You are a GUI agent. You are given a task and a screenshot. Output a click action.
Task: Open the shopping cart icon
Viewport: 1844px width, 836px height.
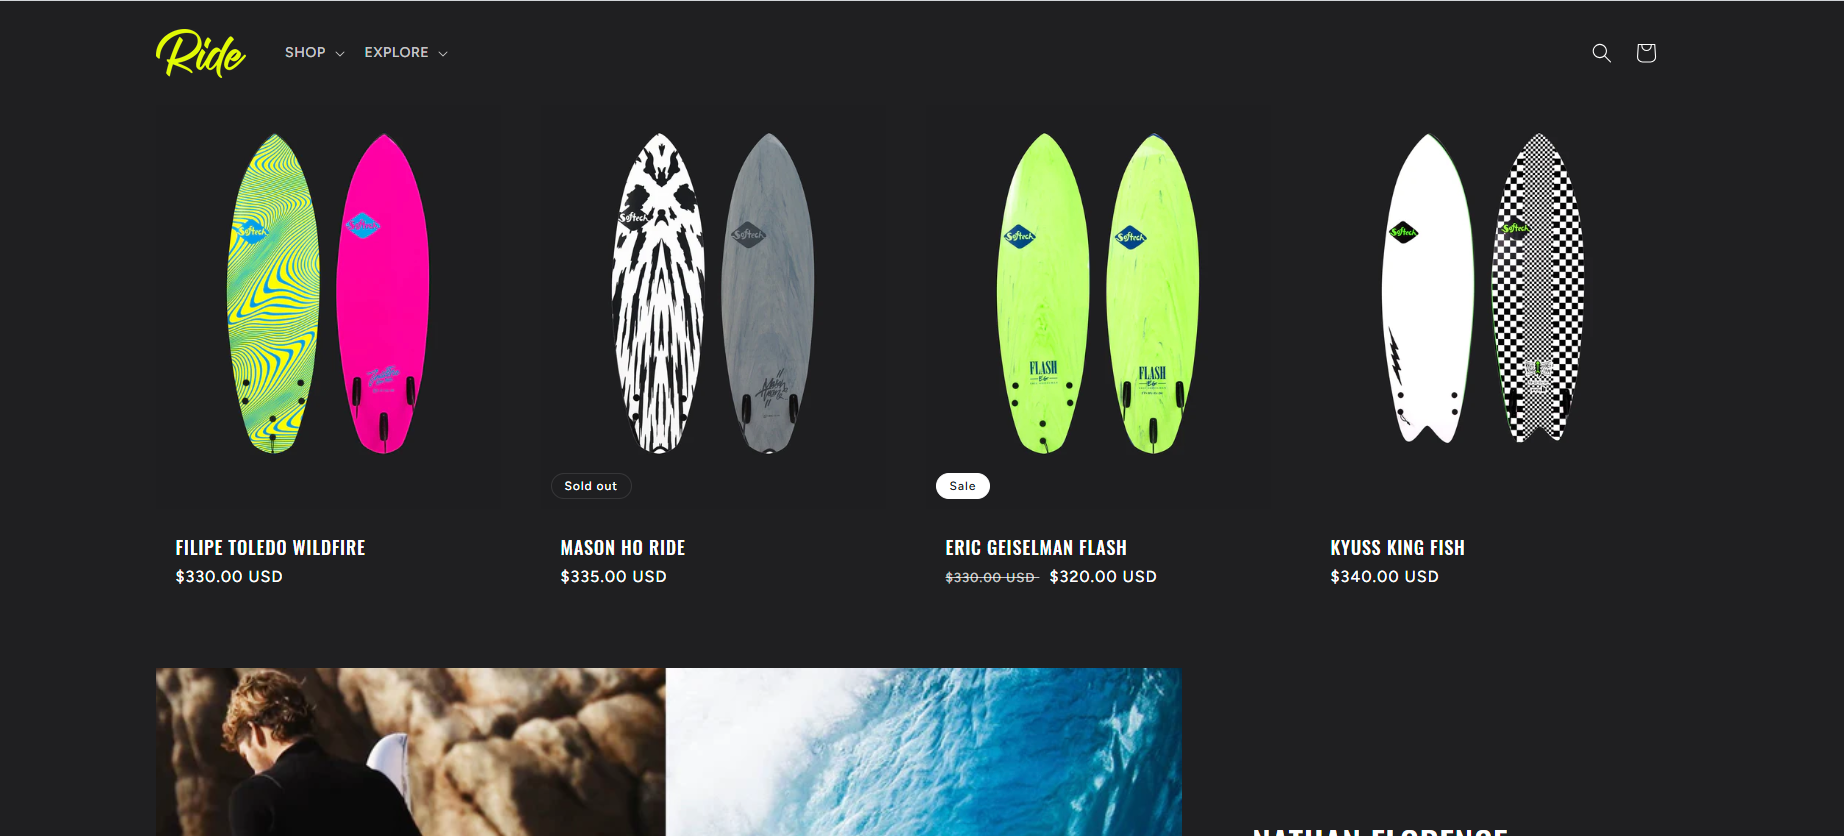point(1646,53)
